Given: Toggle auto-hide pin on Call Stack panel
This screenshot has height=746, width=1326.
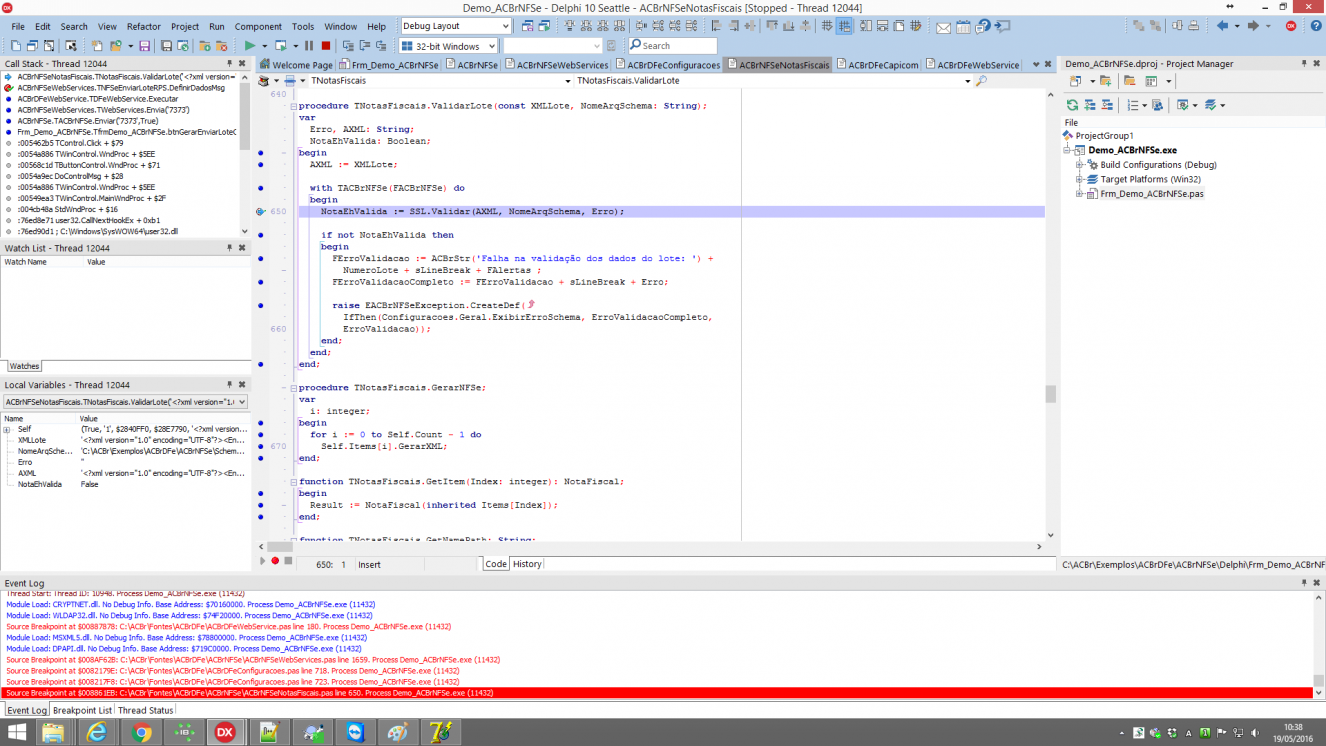Looking at the screenshot, I should click(x=229, y=64).
